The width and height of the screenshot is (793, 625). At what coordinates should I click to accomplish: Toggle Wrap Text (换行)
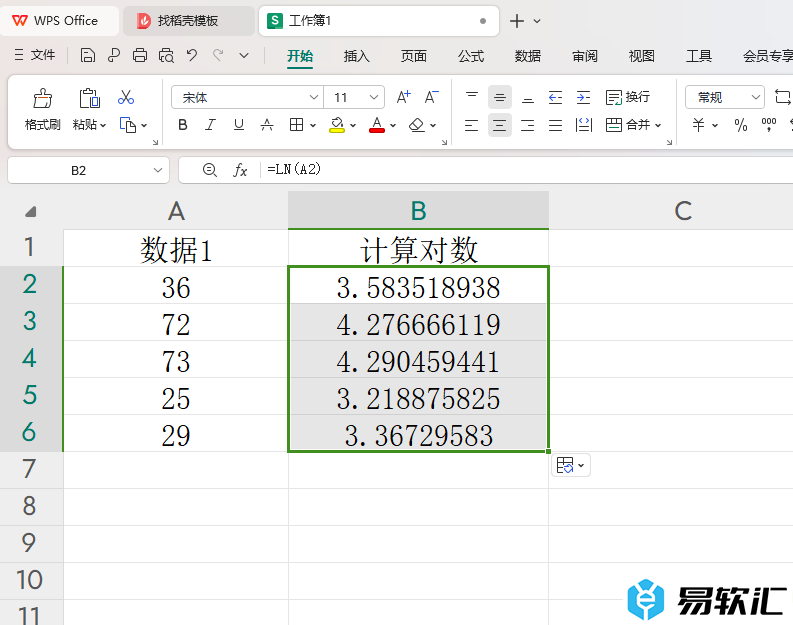point(628,97)
